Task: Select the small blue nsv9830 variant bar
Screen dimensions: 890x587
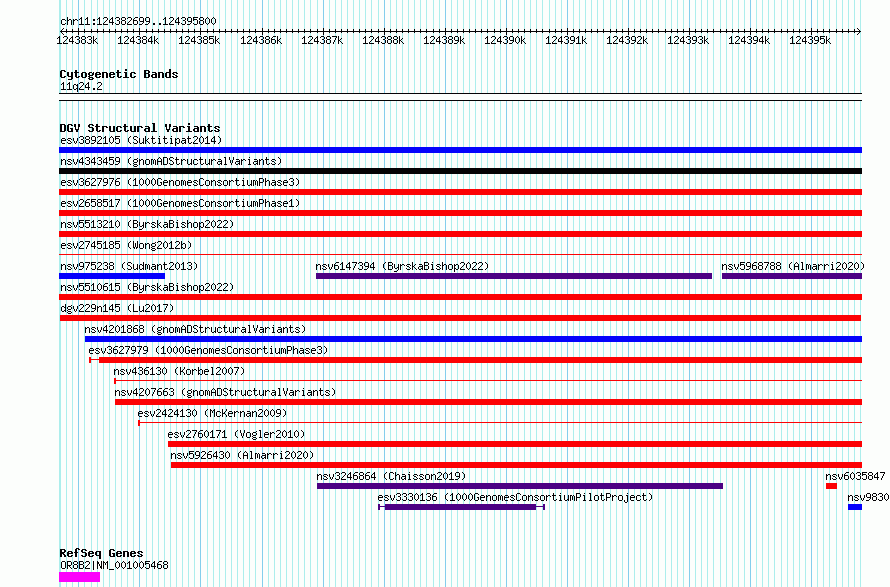Action: [x=855, y=507]
